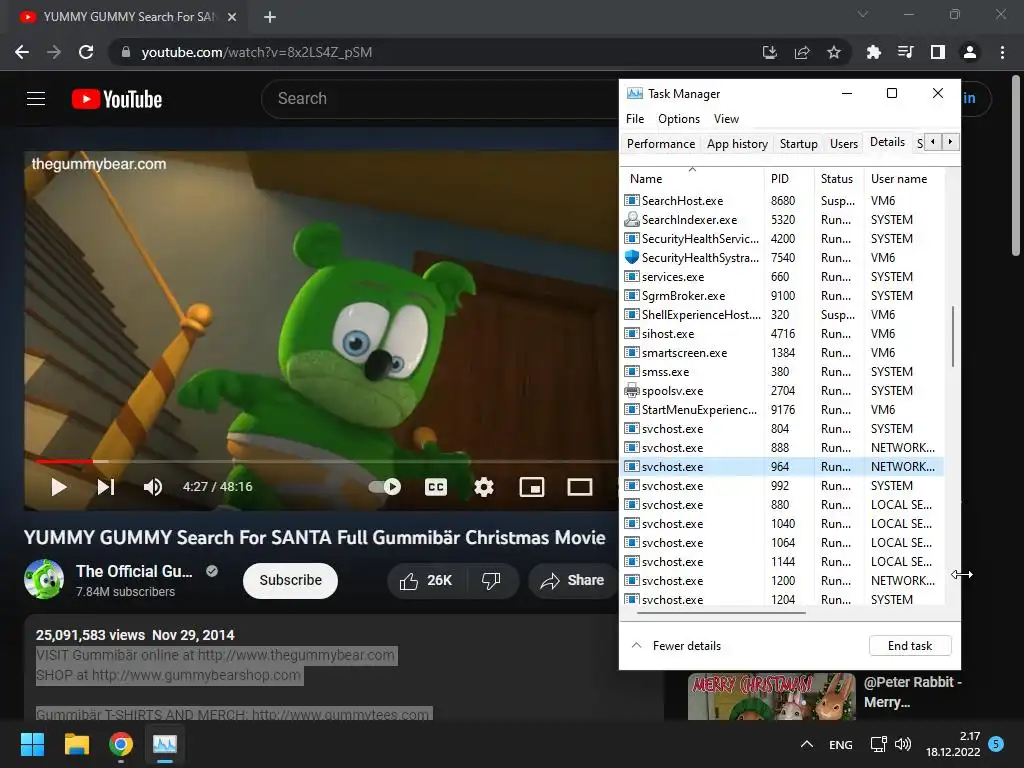Image resolution: width=1024 pixels, height=768 pixels.
Task: Switch to theater mode icon
Action: (x=579, y=487)
